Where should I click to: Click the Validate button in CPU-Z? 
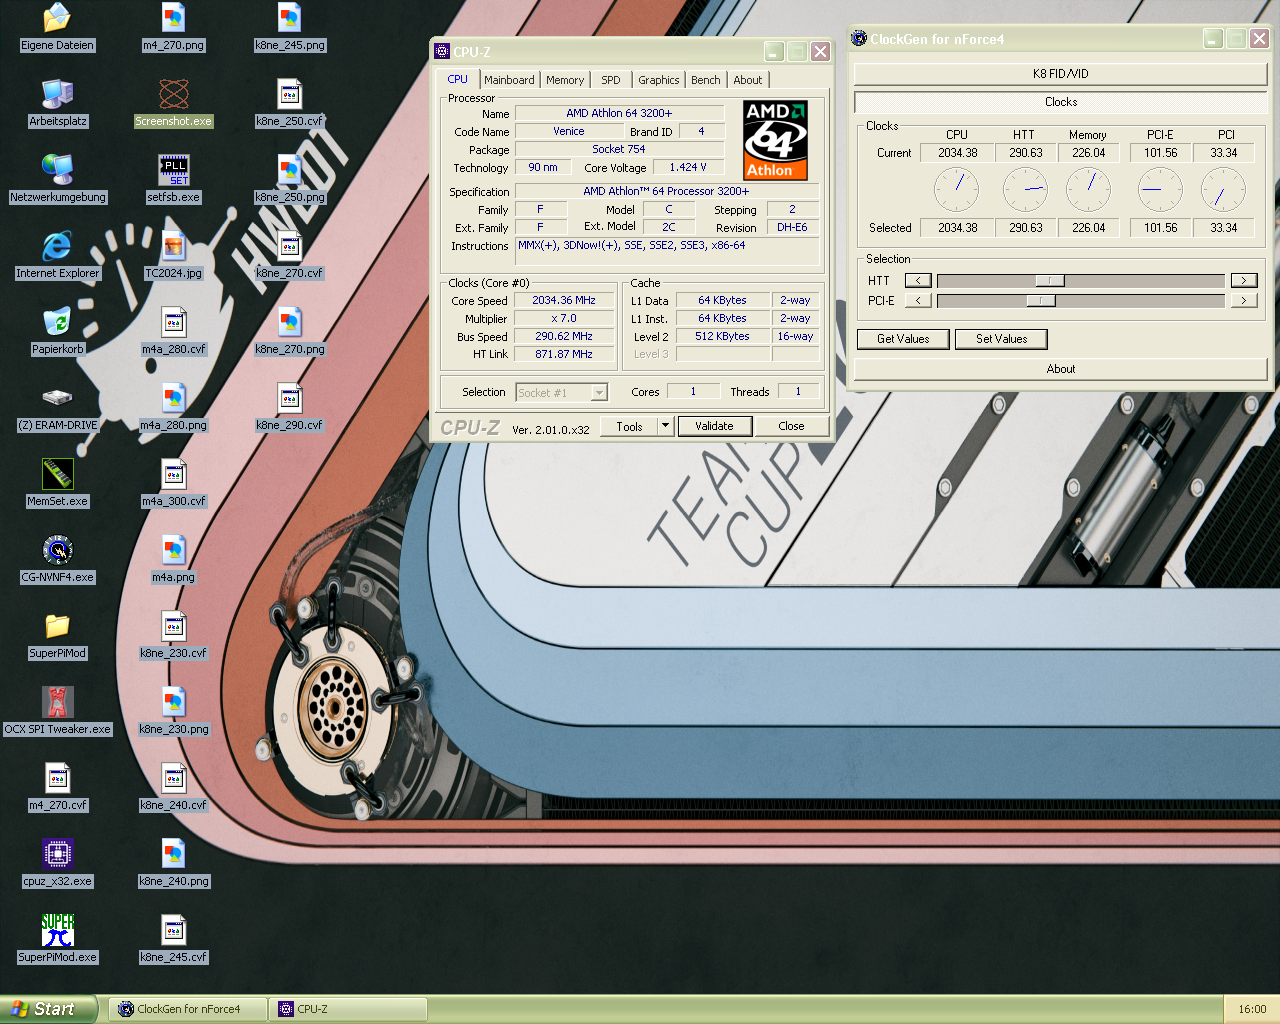[x=714, y=426]
